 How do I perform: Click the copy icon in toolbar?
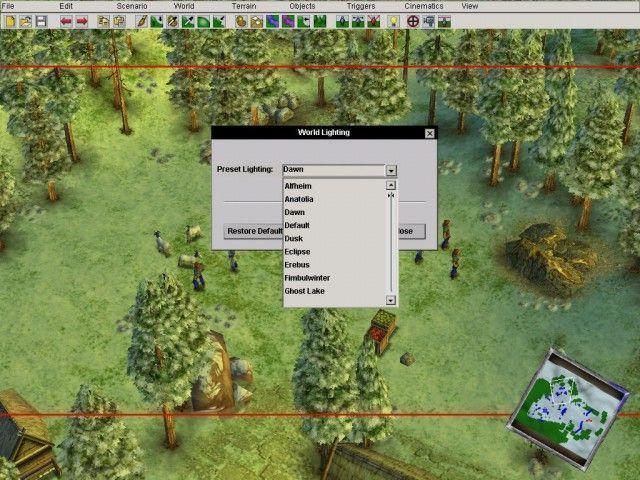[x=103, y=20]
